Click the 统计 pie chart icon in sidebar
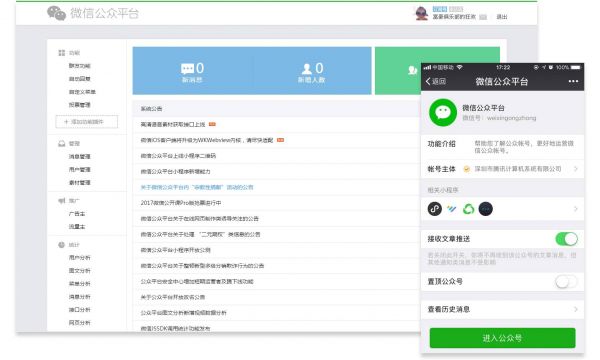Viewport: 600px width, 360px height. (61, 245)
